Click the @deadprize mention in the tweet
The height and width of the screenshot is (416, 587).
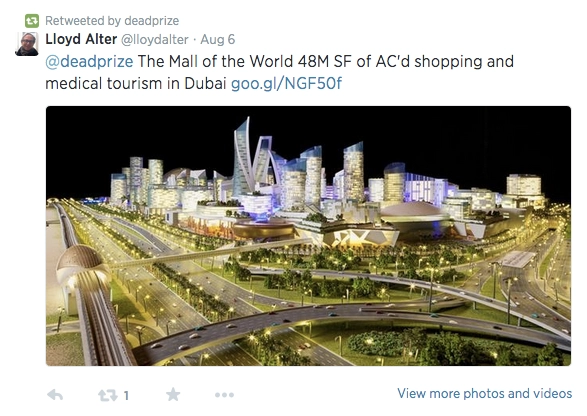(x=89, y=61)
